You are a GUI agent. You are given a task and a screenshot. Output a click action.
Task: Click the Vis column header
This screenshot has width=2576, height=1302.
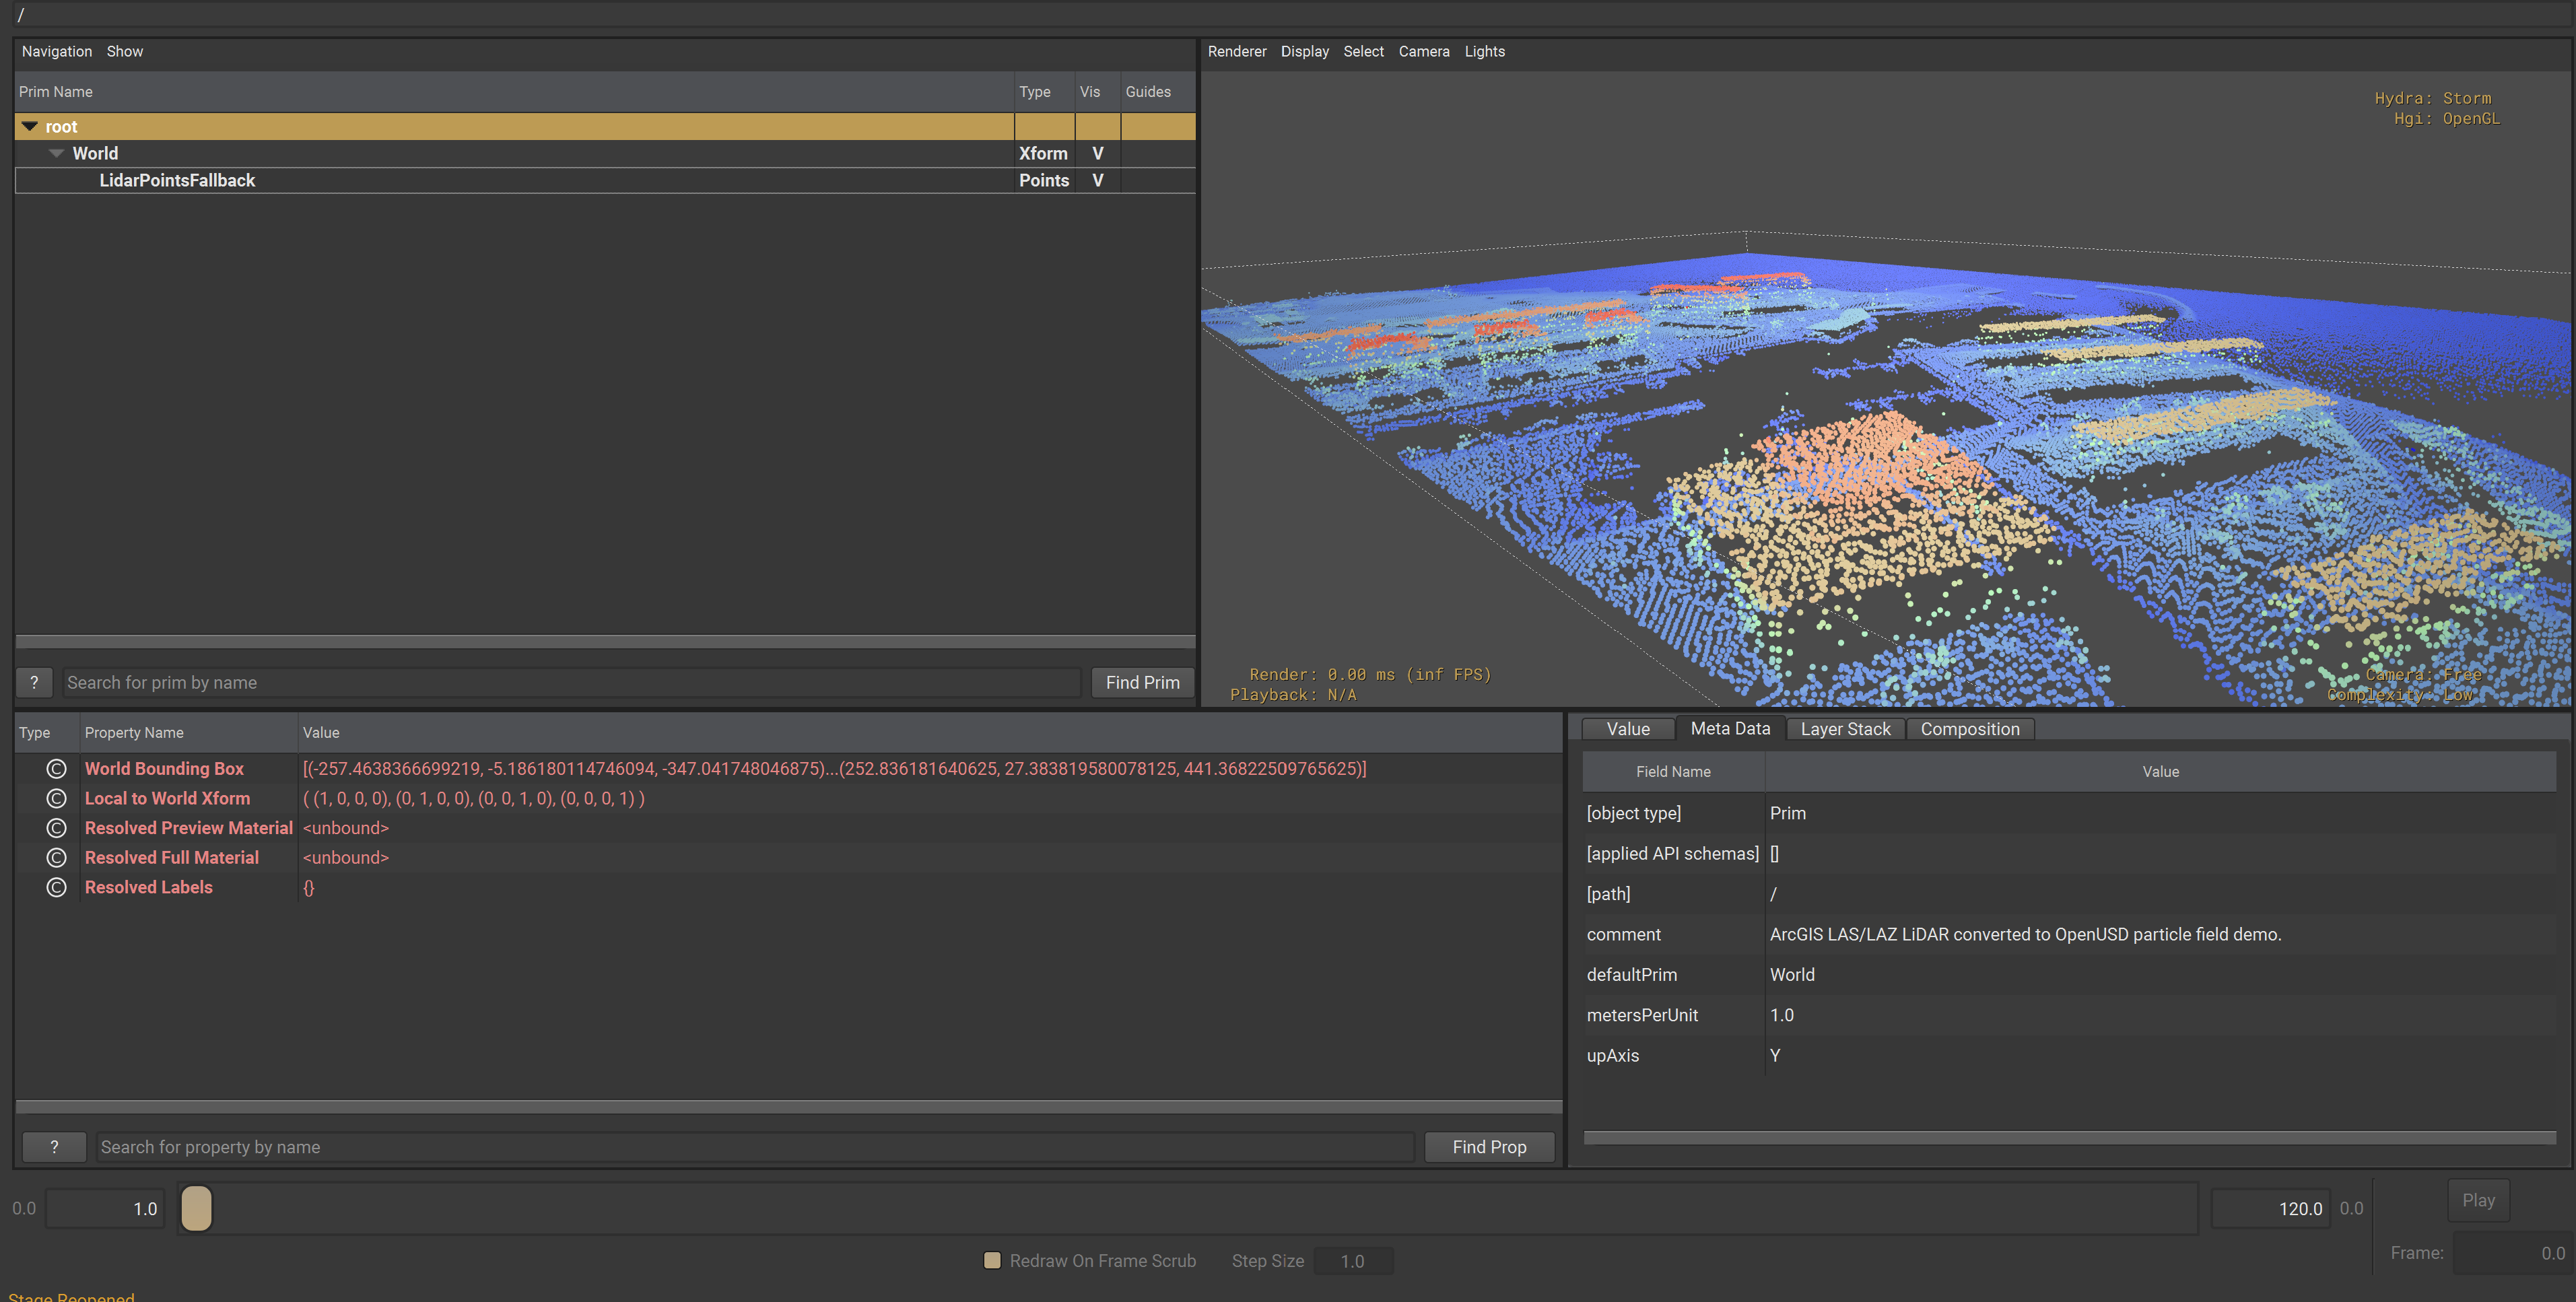(x=1097, y=92)
